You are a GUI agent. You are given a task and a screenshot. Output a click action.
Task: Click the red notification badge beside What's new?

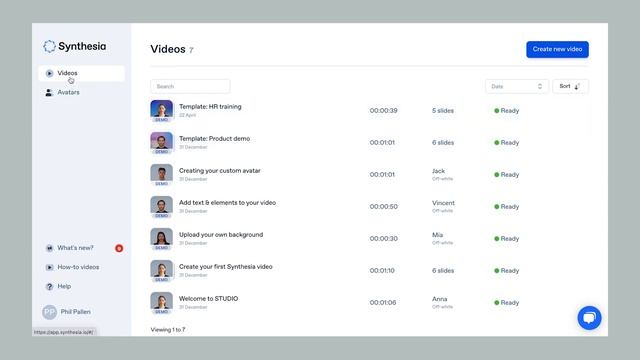pos(119,248)
